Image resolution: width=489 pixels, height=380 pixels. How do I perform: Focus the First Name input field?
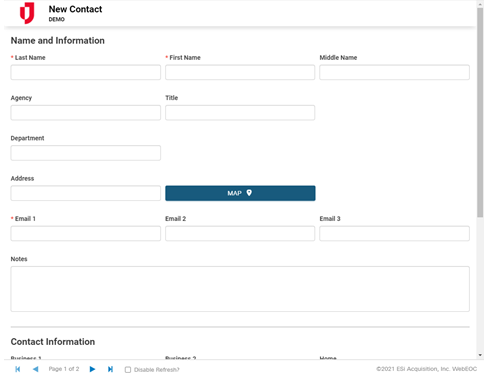coord(240,72)
